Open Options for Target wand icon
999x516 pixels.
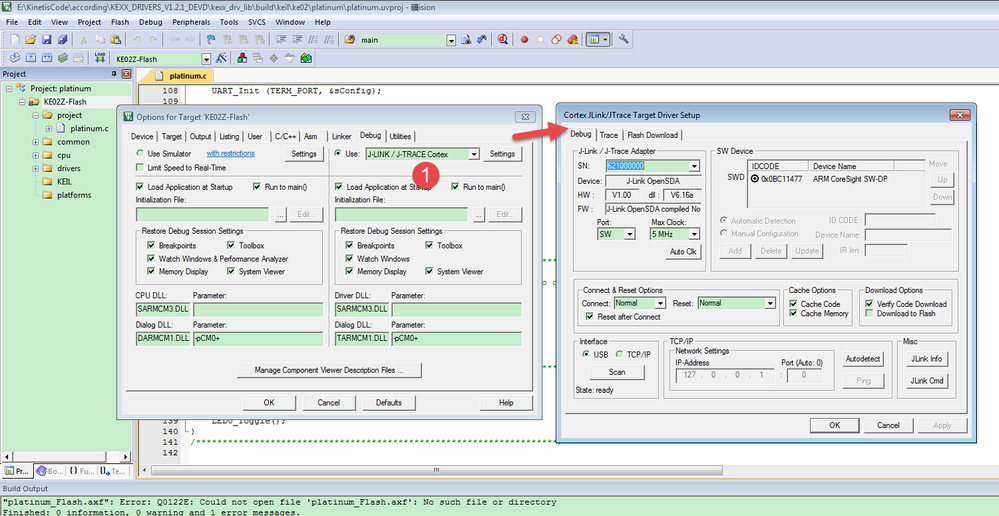(221, 58)
